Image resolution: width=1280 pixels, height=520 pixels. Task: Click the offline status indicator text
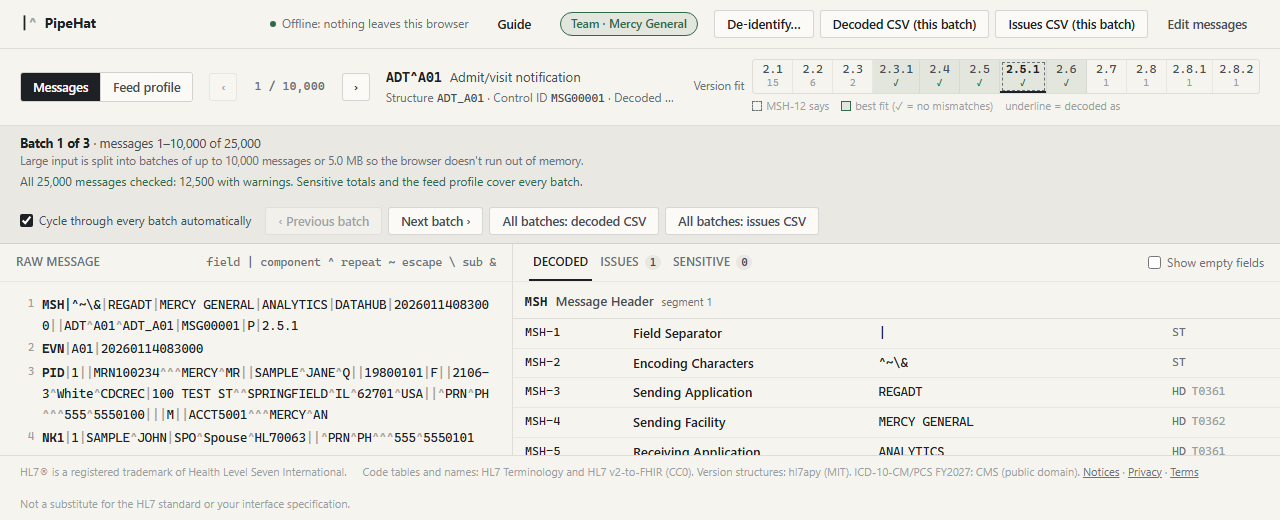375,24
